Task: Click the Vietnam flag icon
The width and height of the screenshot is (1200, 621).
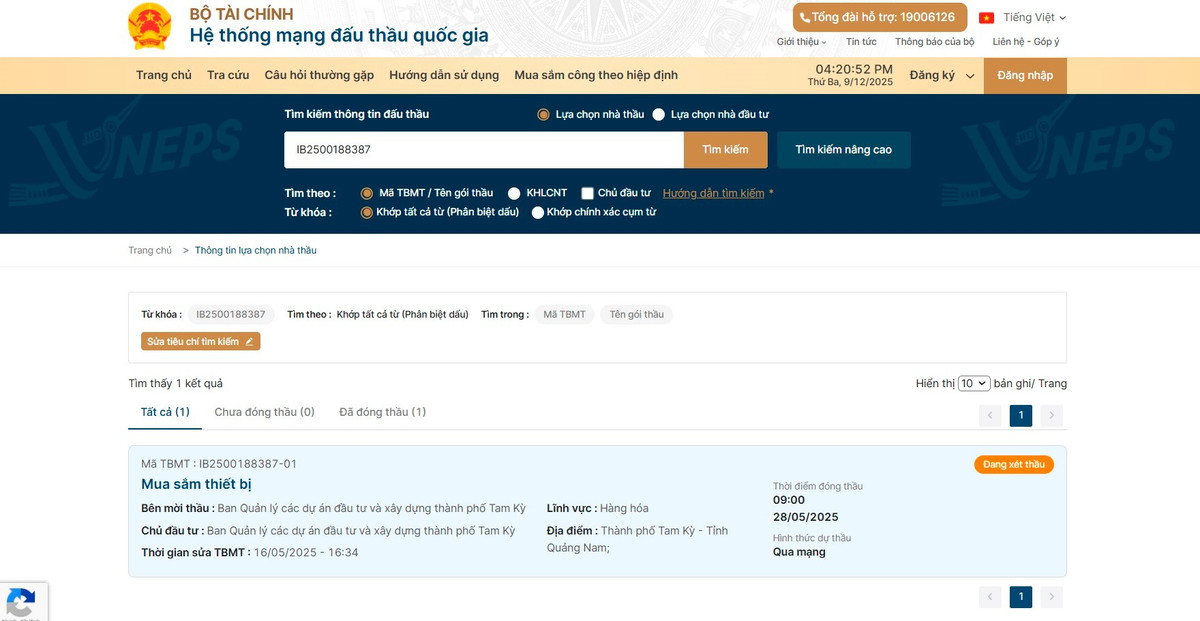Action: point(986,18)
